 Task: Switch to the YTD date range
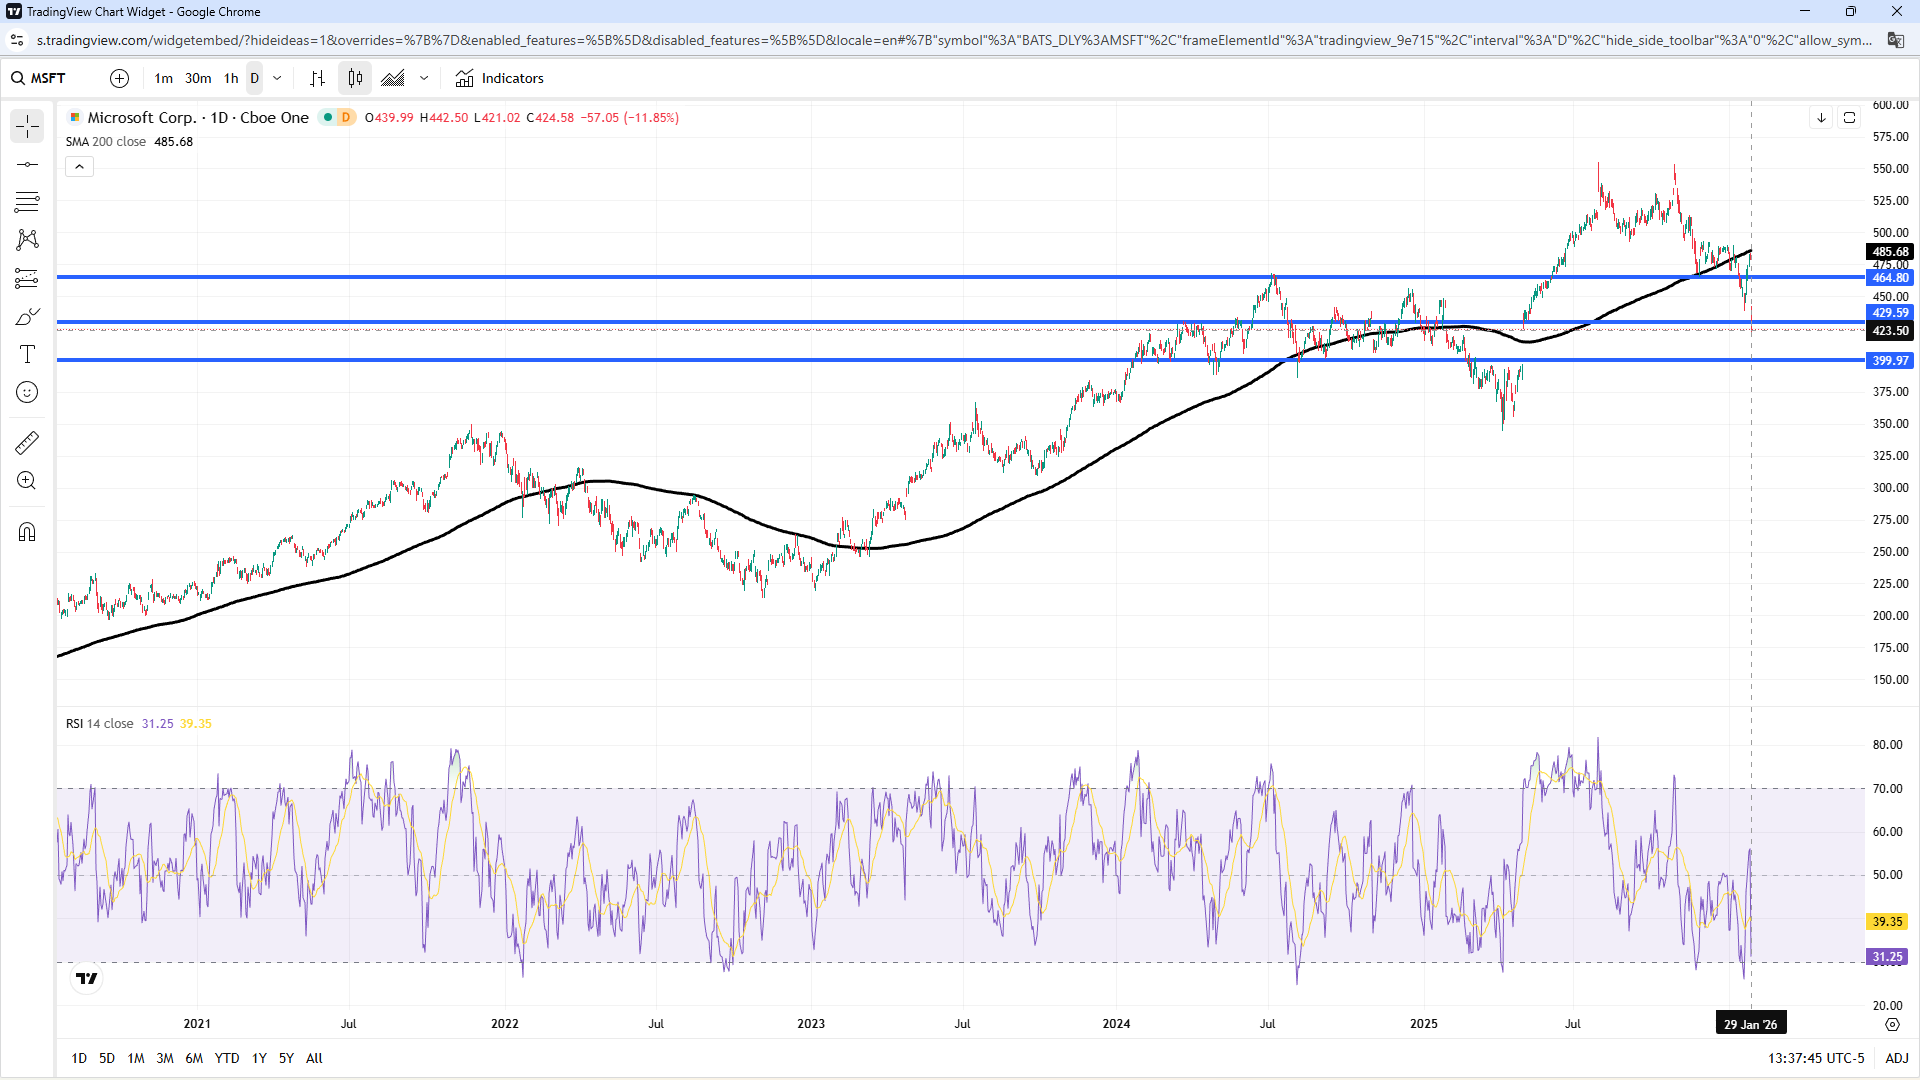pyautogui.click(x=227, y=1058)
